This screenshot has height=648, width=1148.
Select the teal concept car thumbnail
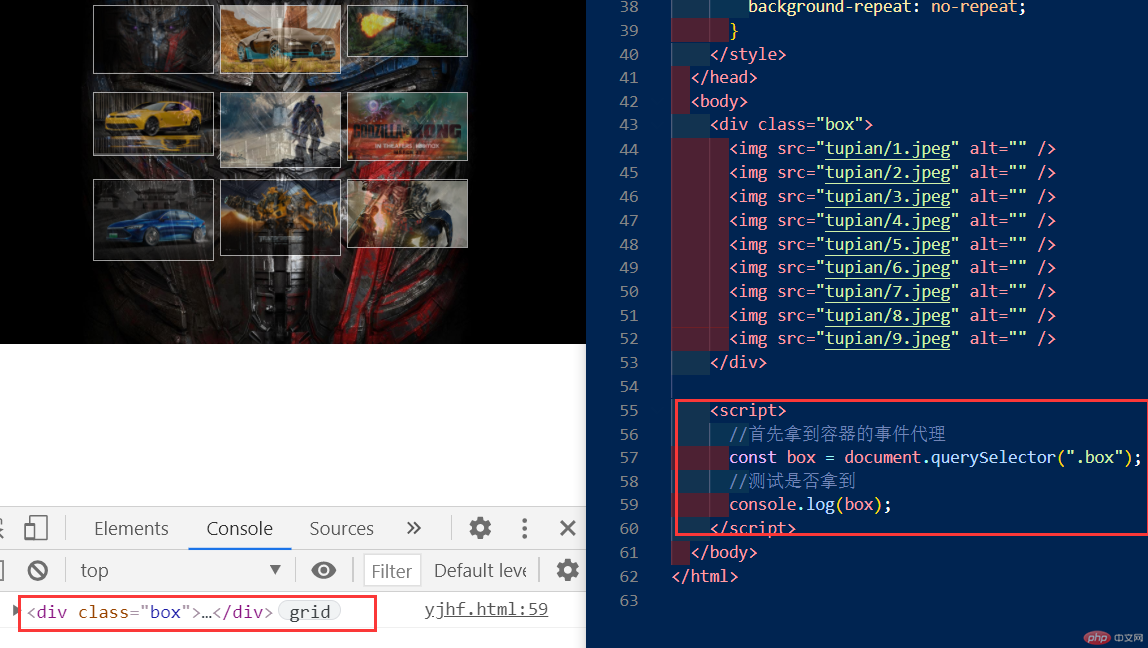(280, 40)
